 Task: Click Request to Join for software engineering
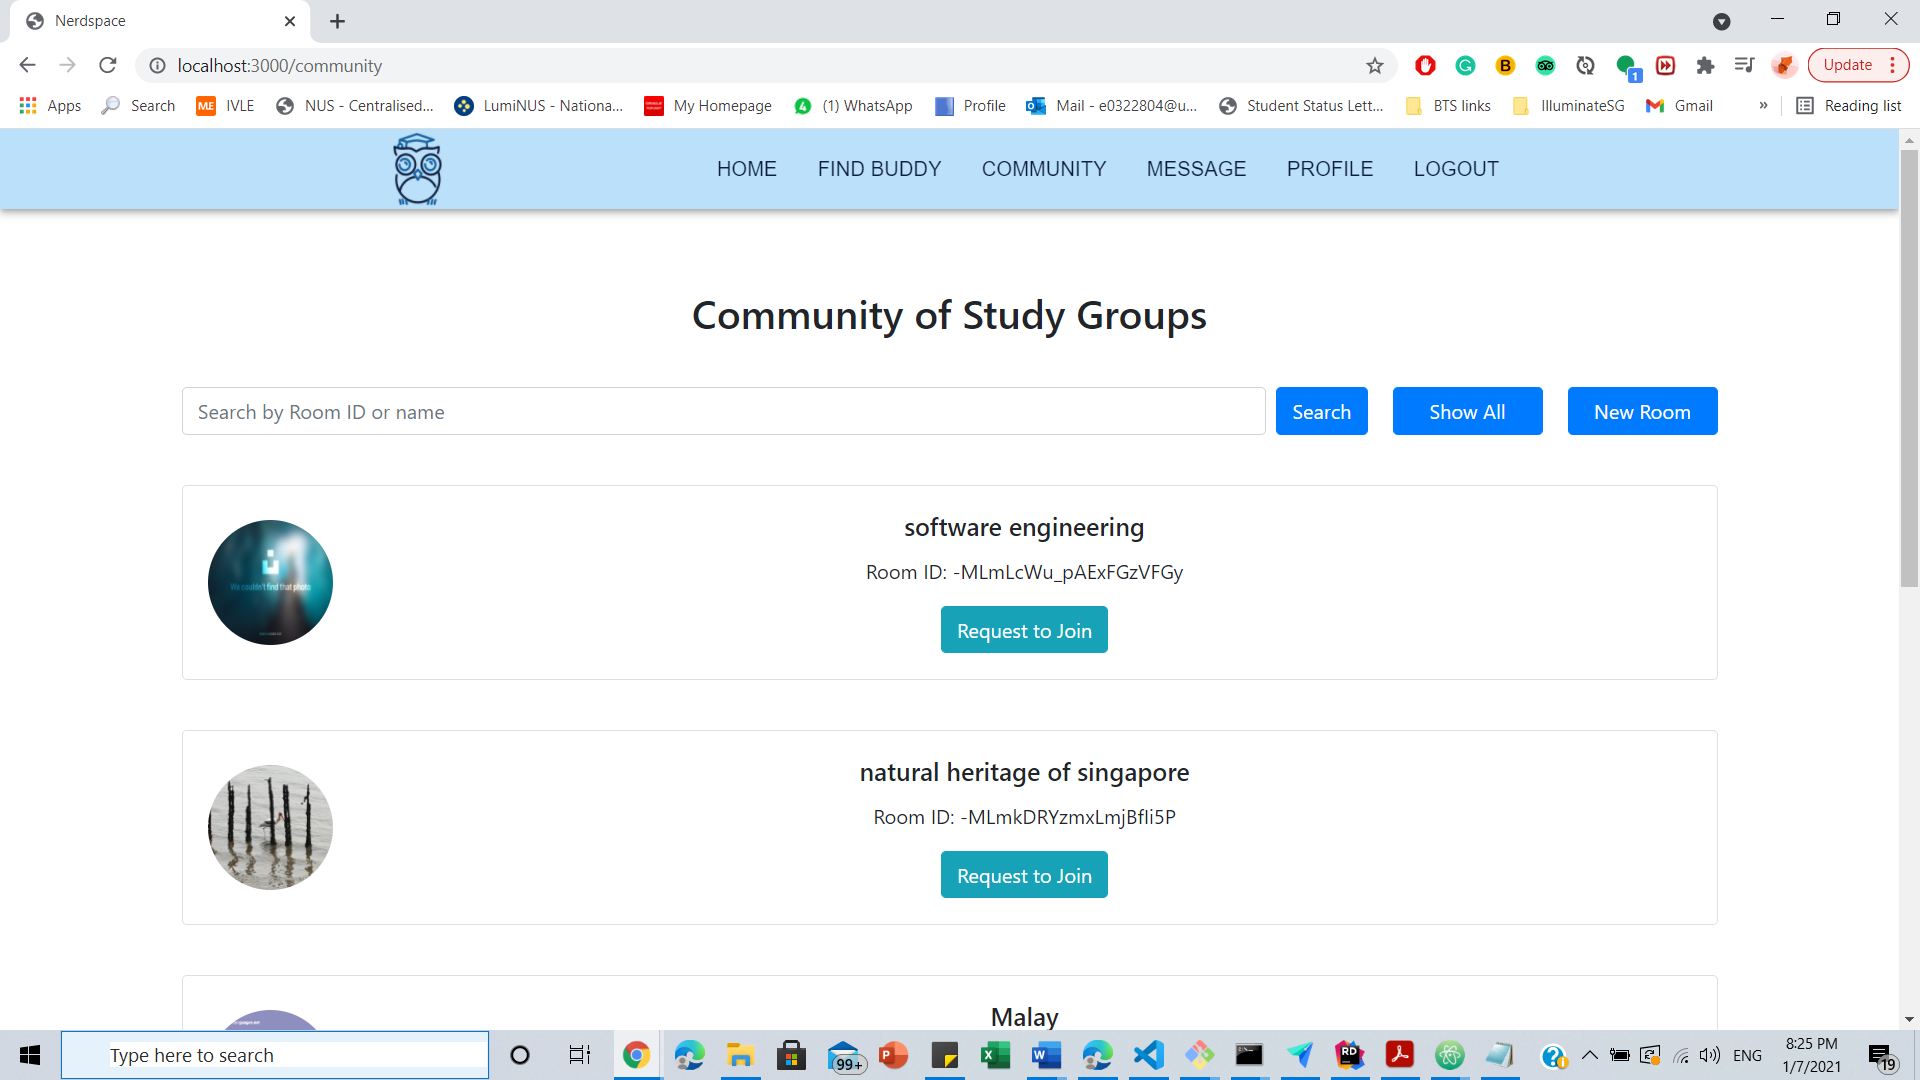[1025, 629]
